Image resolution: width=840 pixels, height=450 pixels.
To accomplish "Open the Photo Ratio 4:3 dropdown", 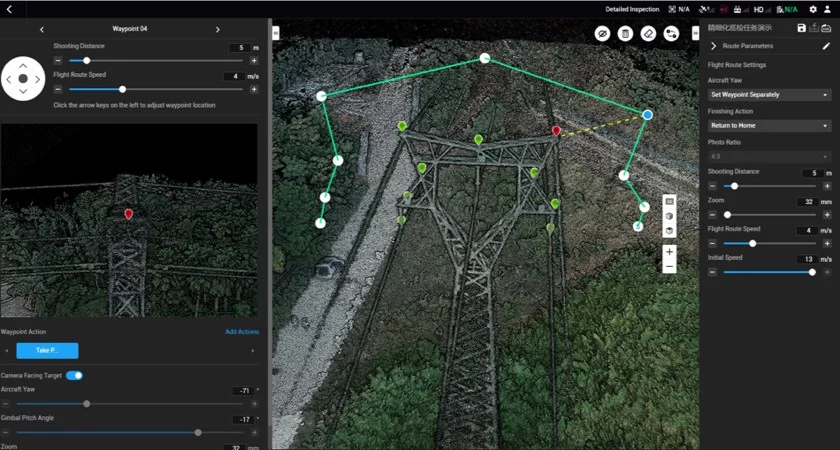I will pyautogui.click(x=770, y=157).
